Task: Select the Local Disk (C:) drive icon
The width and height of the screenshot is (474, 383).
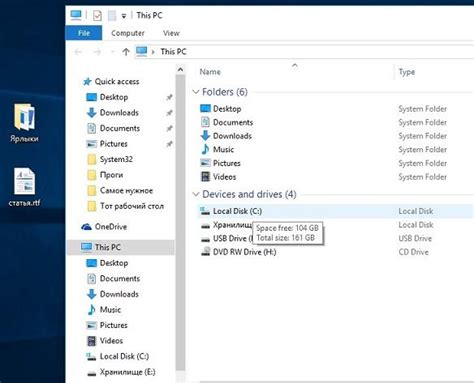Action: 205,211
